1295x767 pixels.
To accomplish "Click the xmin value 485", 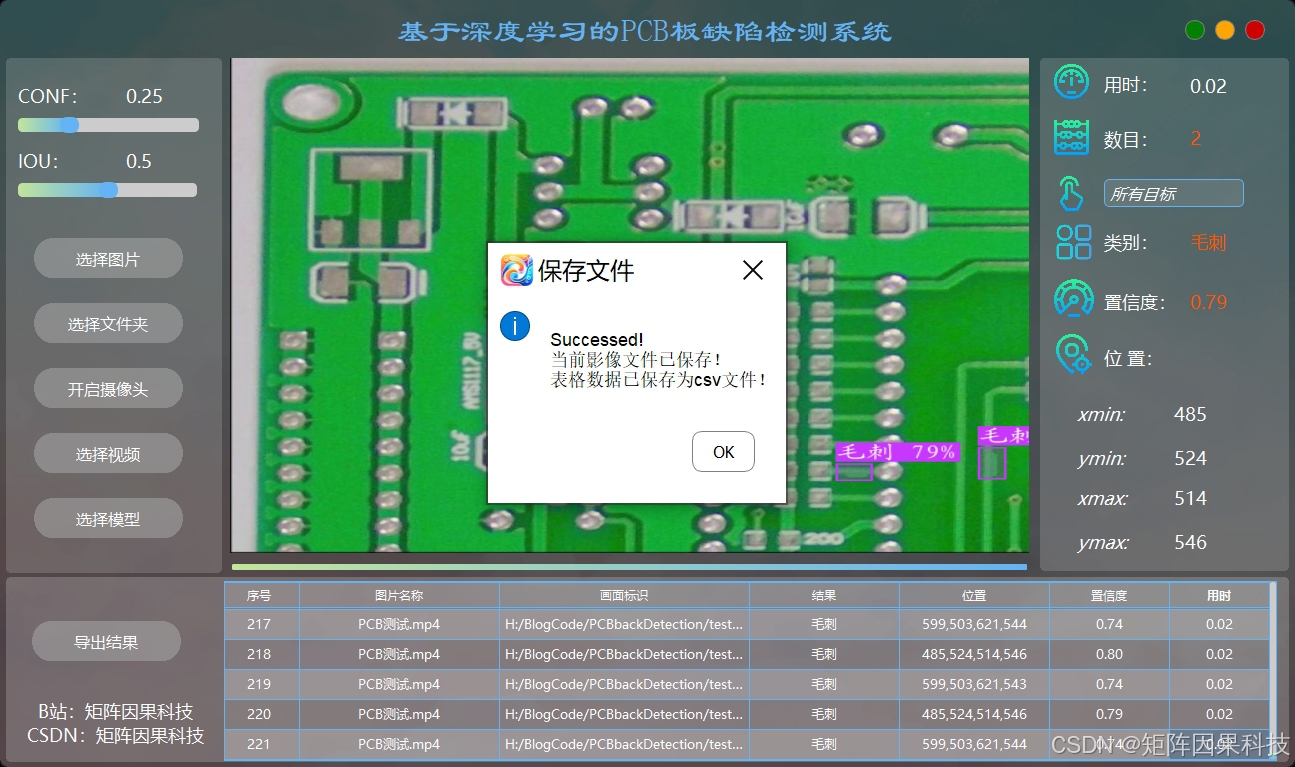I will [1190, 414].
